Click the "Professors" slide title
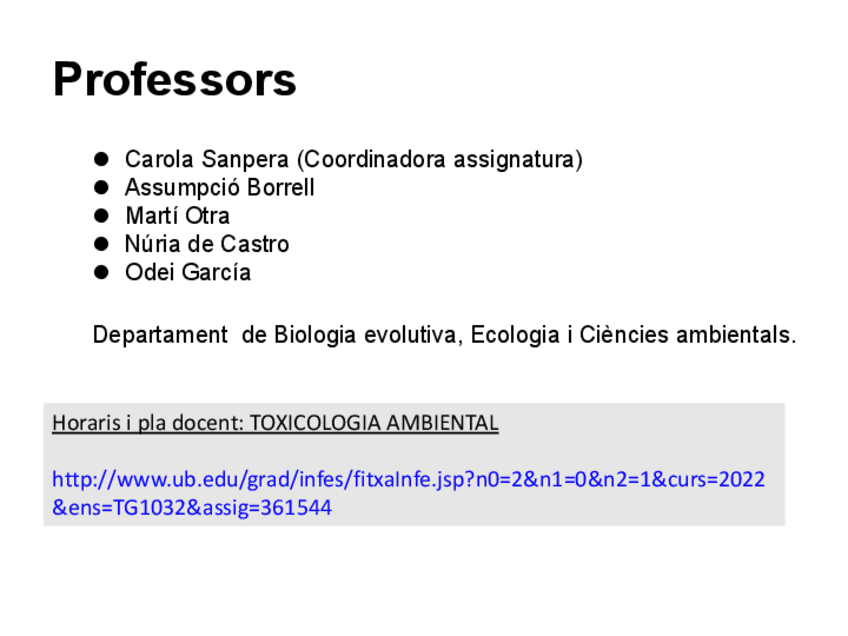This screenshot has height=636, width=848. point(174,80)
